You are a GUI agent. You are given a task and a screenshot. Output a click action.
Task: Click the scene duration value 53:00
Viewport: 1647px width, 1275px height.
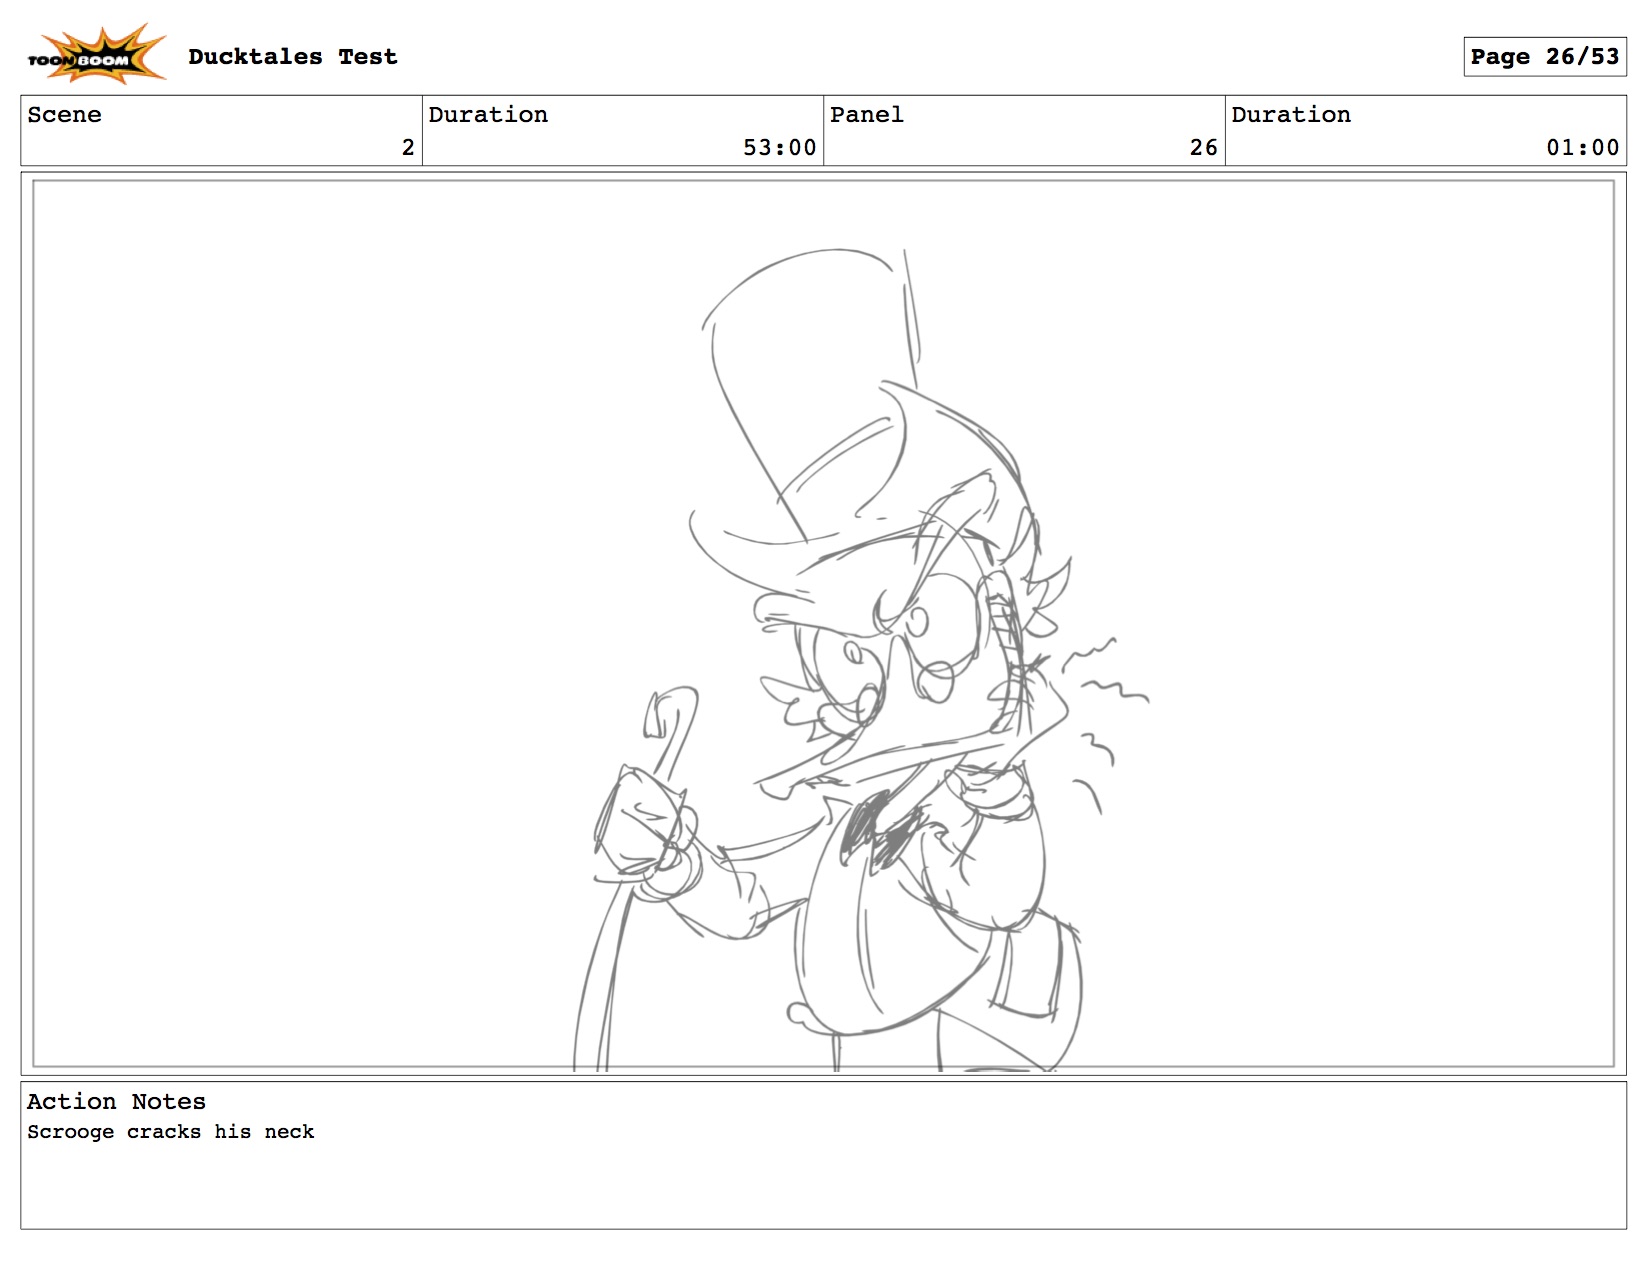[x=779, y=148]
